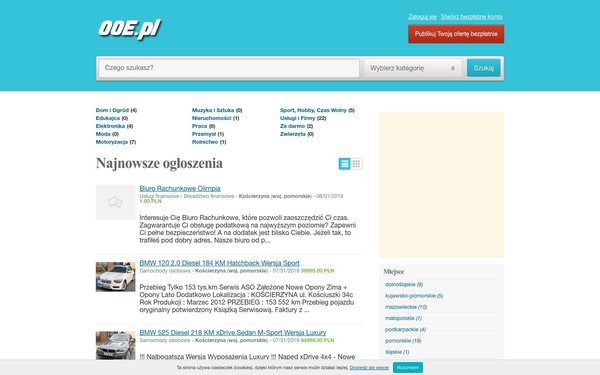Open the Nieruchomości category
The height and width of the screenshot is (375, 600).
212,118
